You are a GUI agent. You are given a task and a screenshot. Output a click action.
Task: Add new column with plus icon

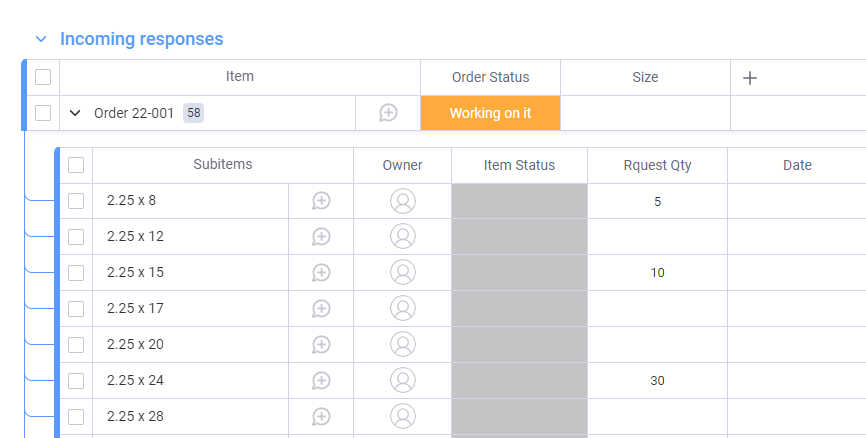749,78
